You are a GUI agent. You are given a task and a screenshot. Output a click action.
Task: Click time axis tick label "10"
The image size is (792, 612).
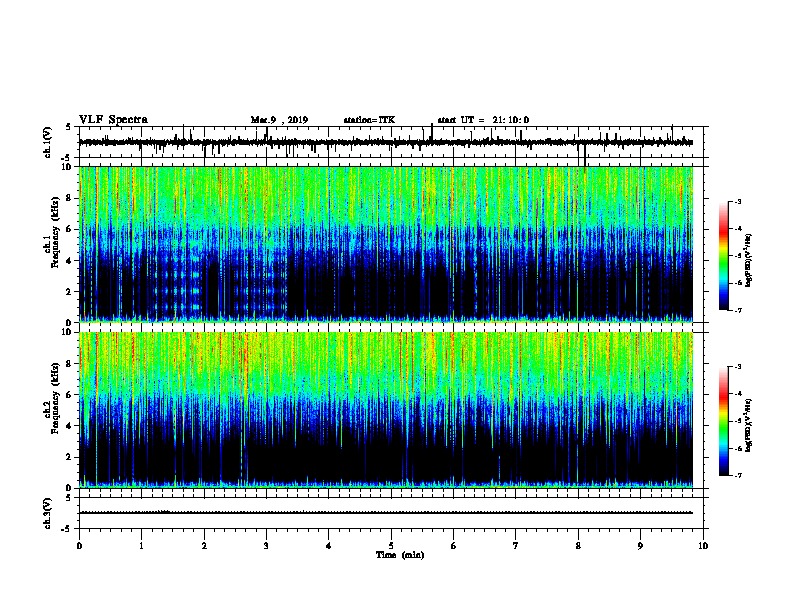click(703, 546)
